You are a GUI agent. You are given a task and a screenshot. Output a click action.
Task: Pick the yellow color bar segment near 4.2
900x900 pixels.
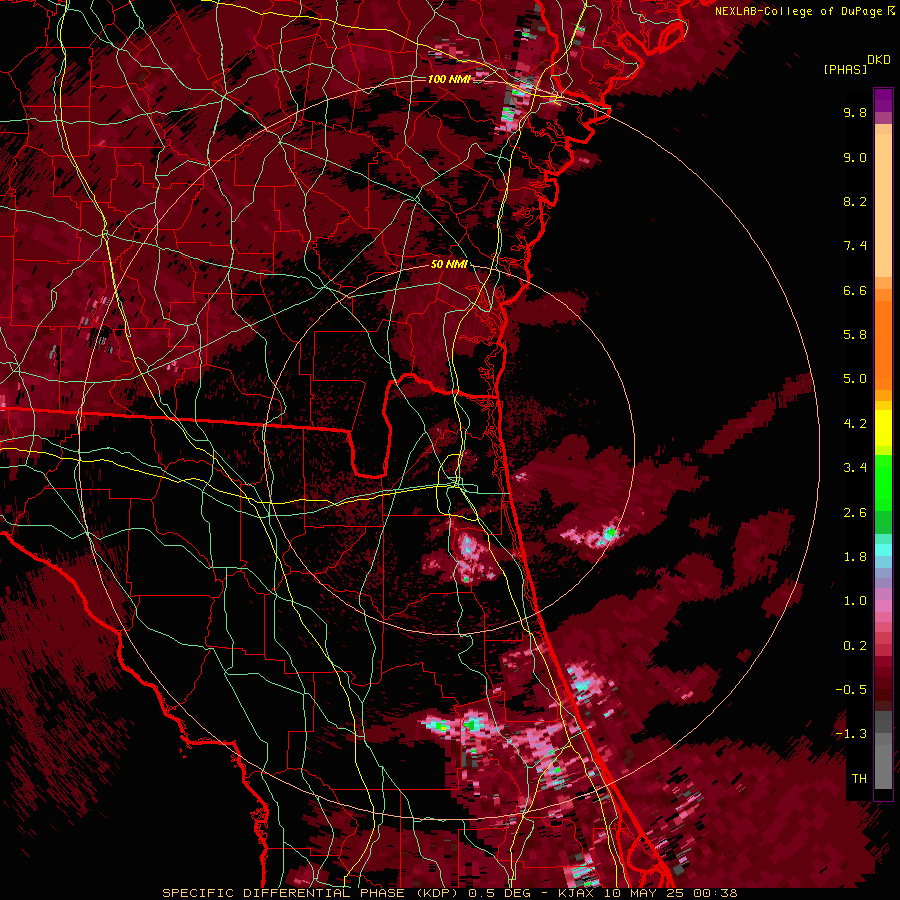[x=883, y=428]
